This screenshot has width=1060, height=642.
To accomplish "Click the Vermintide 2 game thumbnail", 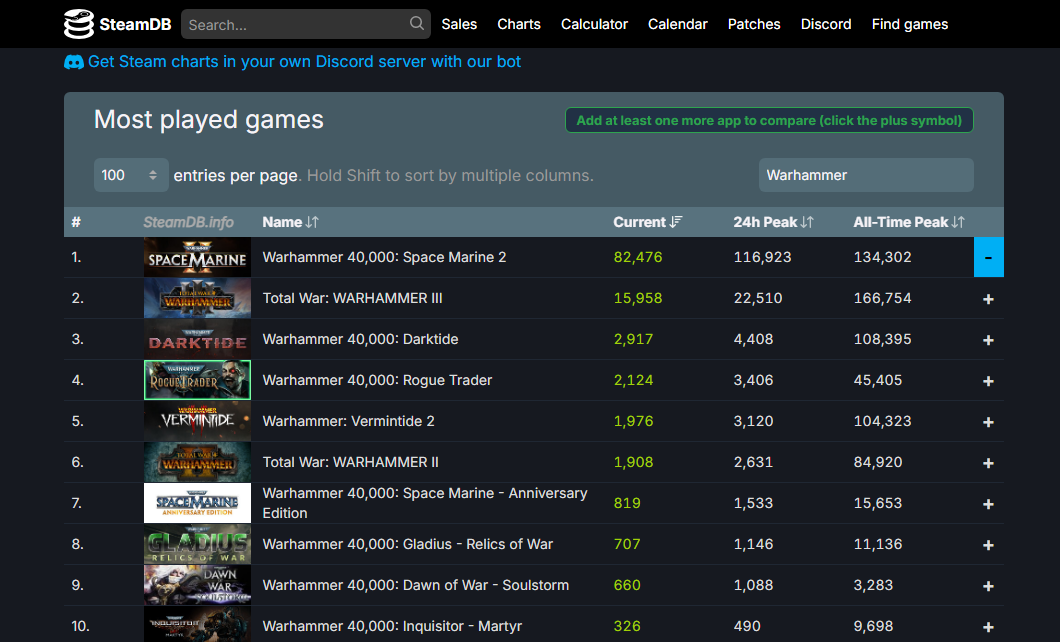I will (x=197, y=421).
